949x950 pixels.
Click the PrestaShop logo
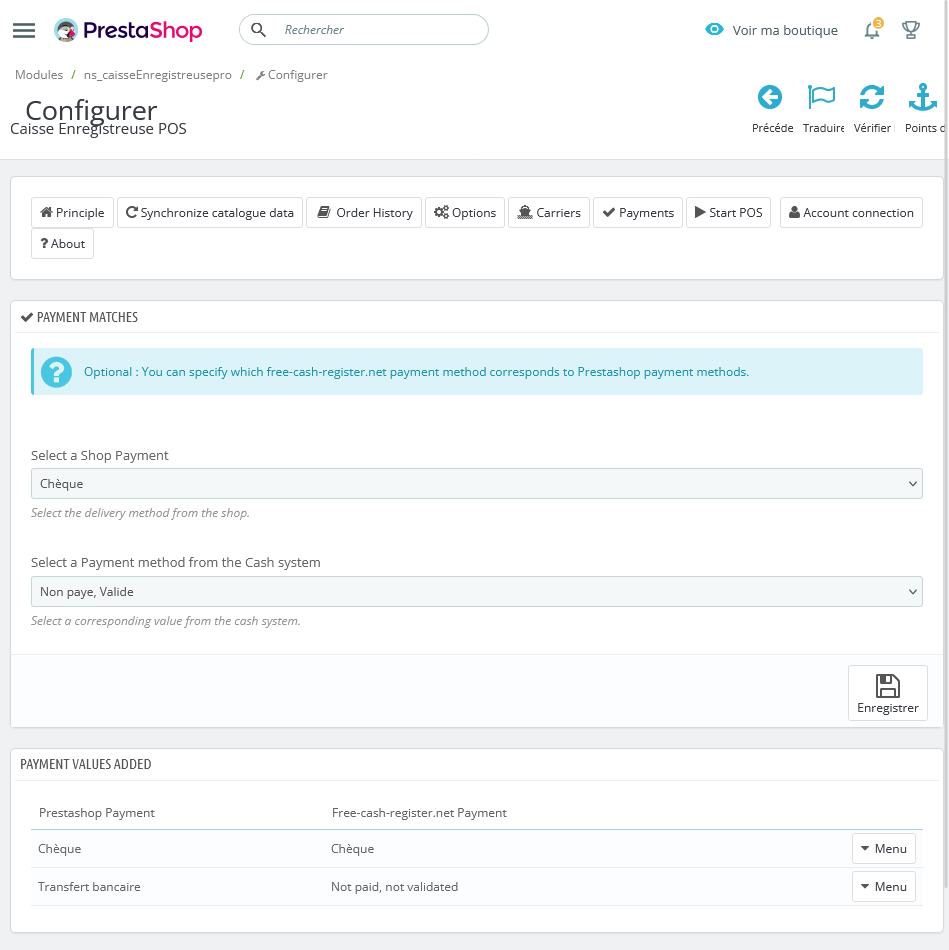[x=128, y=30]
